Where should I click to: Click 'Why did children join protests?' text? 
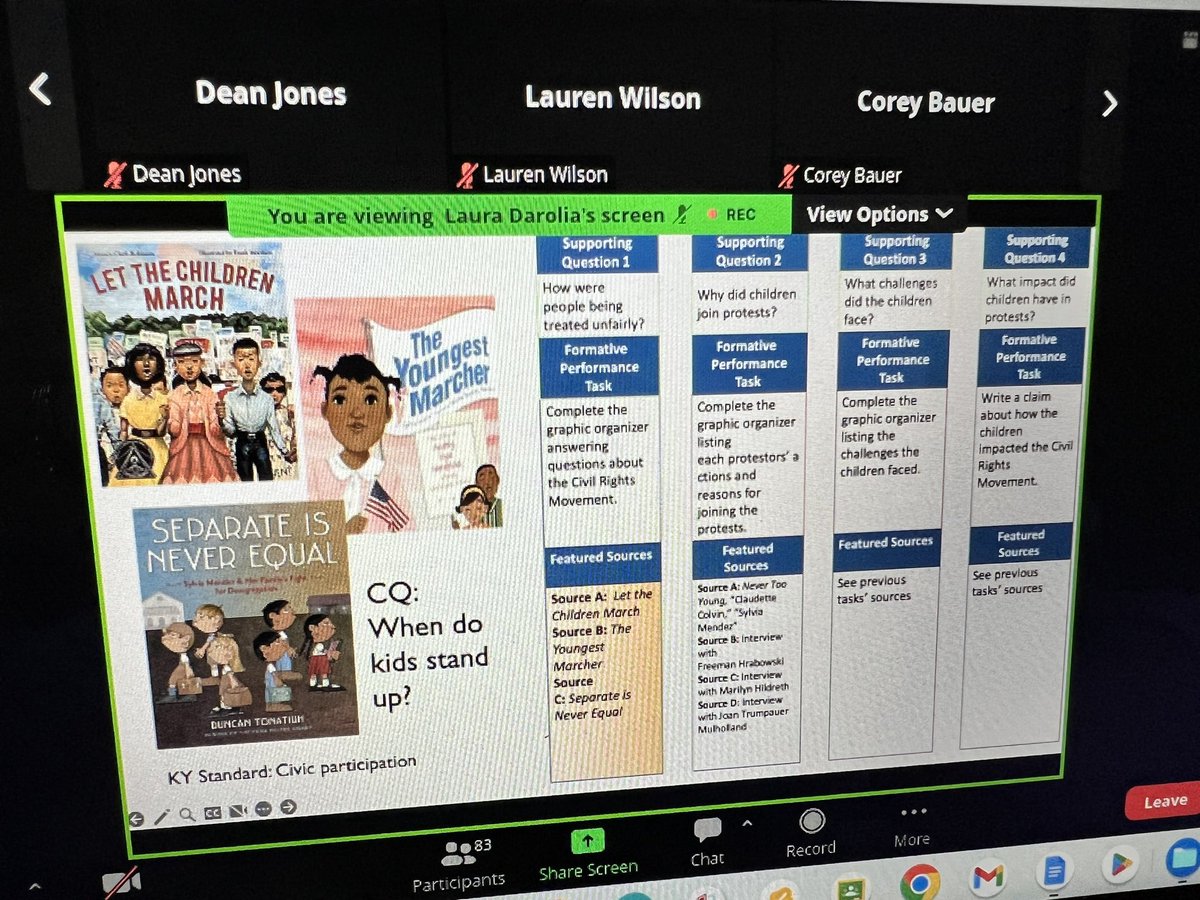(x=747, y=304)
